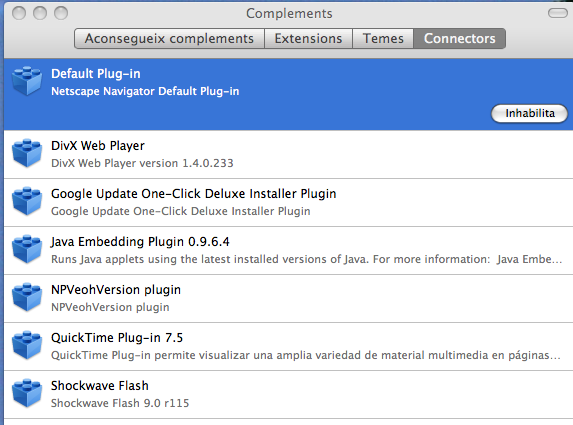573x425 pixels.
Task: Click the Shockwave Flash plugin icon
Action: (x=27, y=393)
